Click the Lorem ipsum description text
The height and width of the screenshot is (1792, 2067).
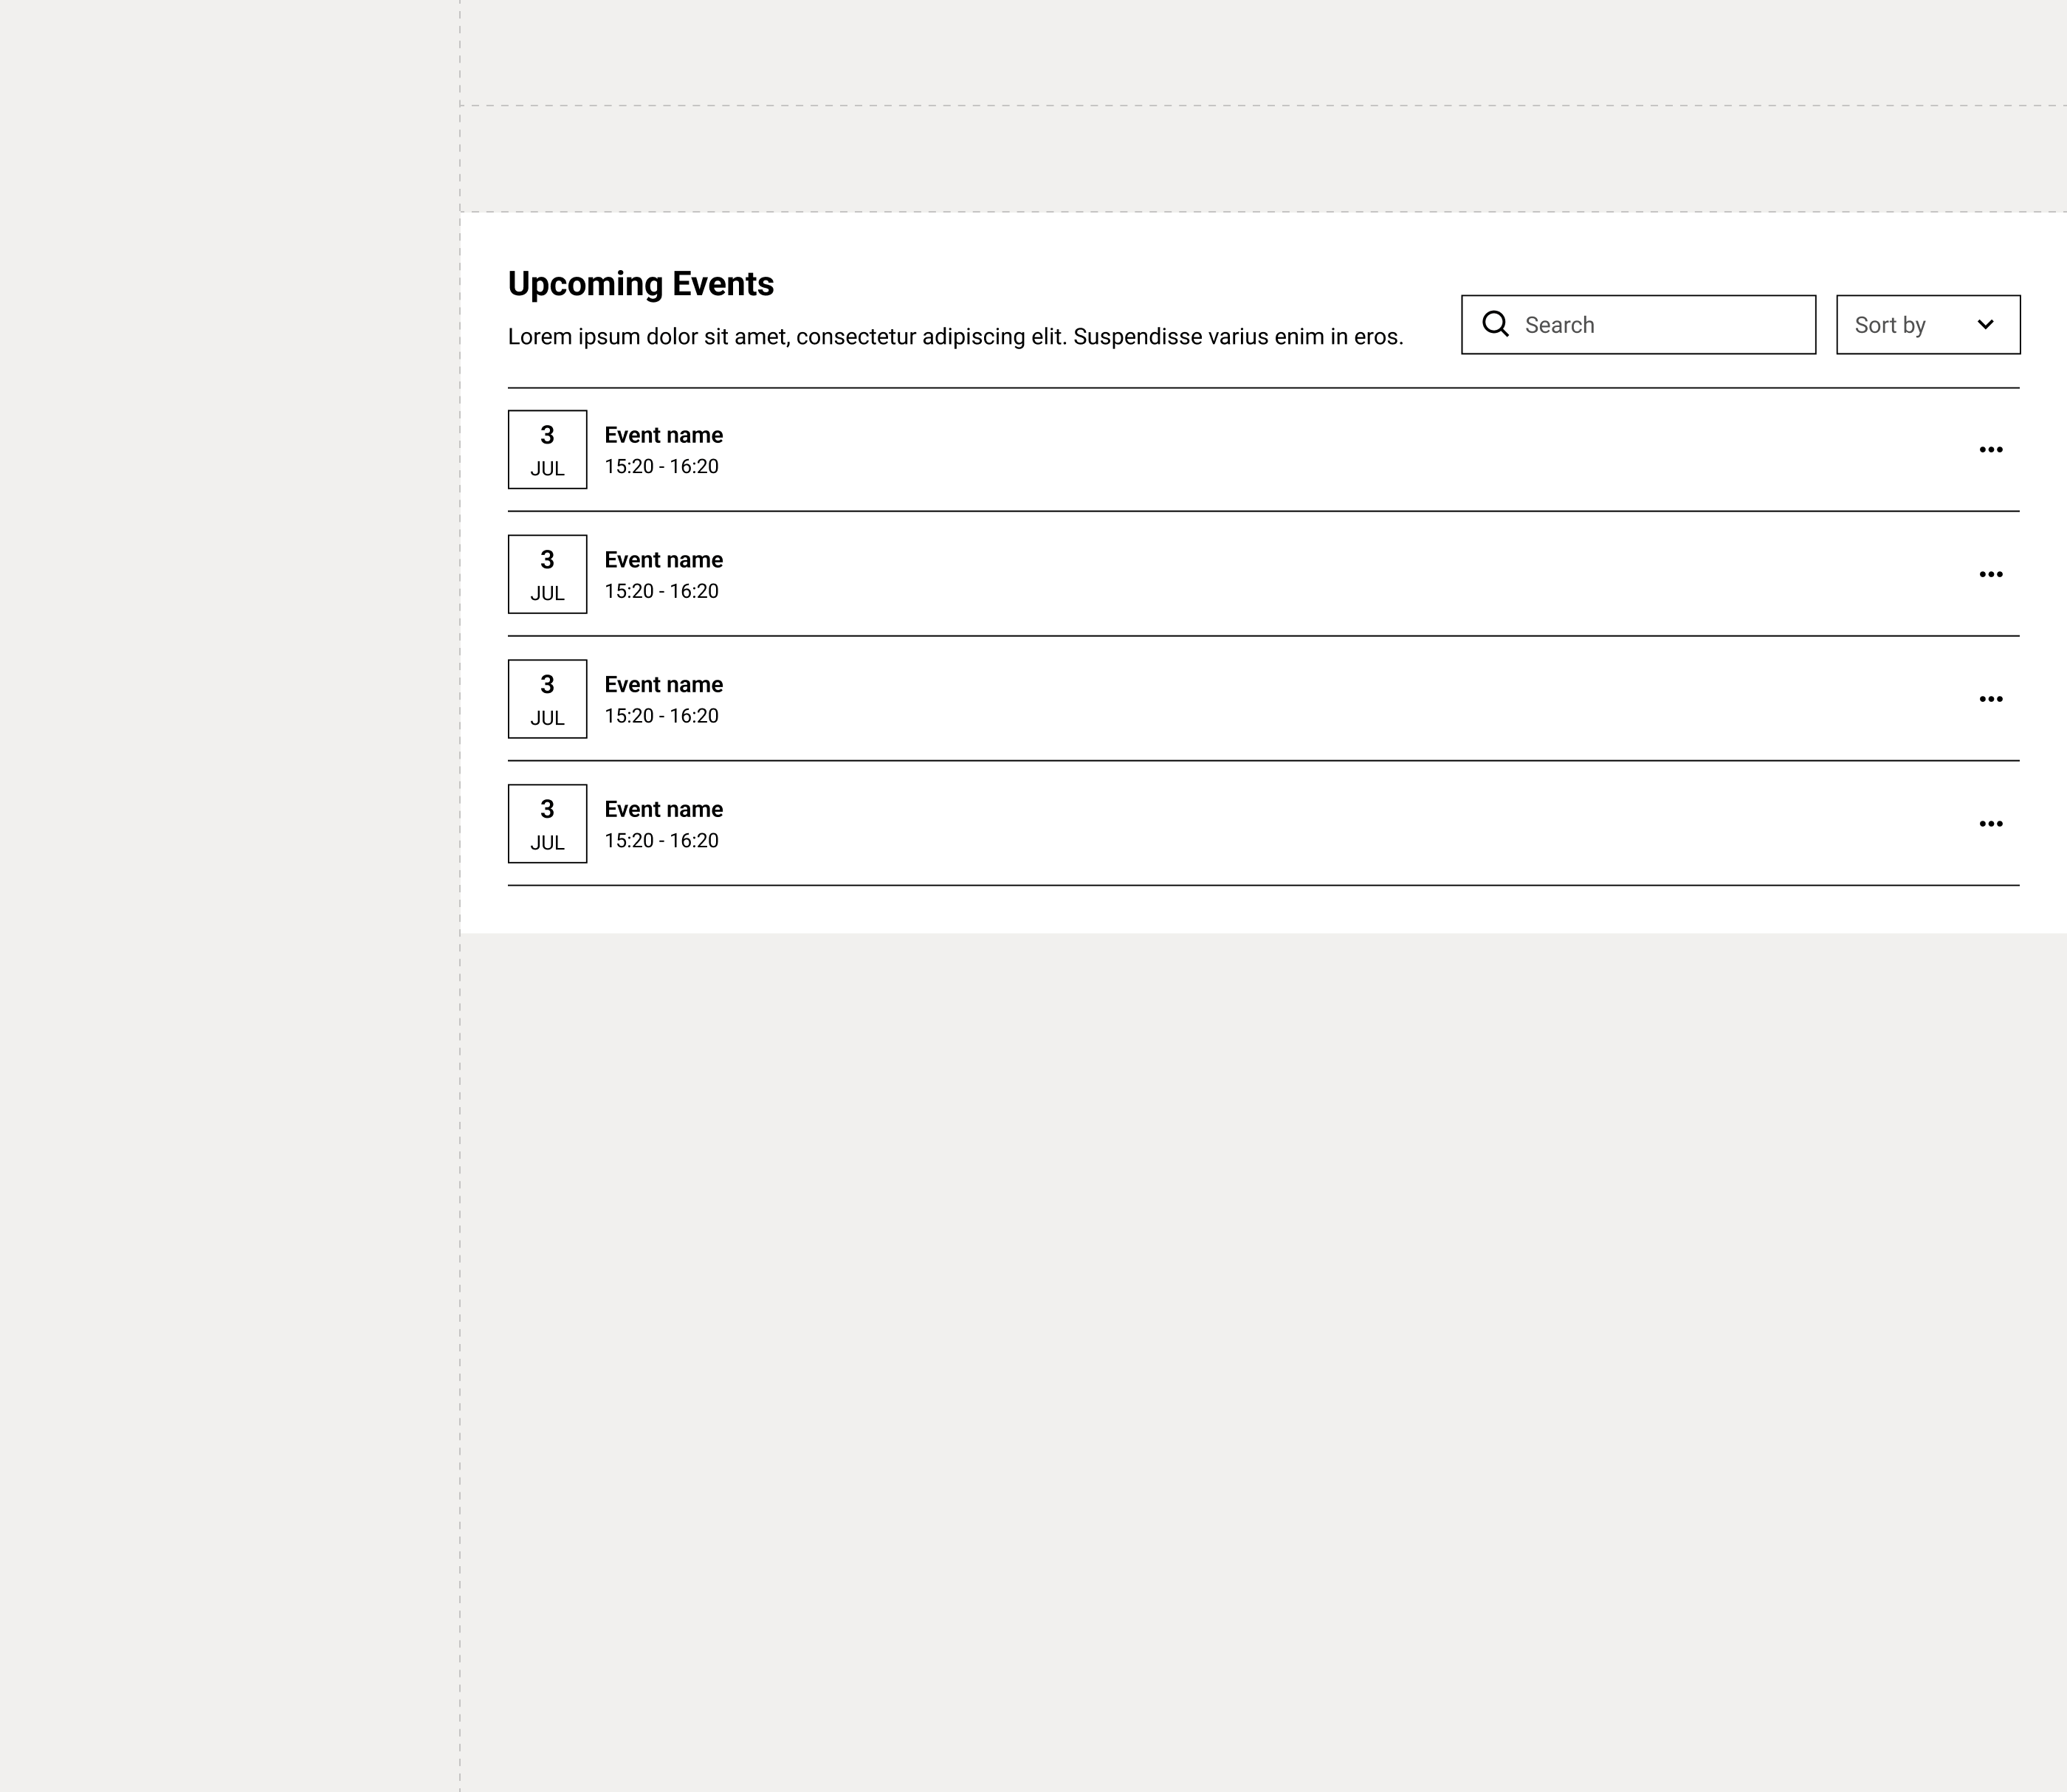(955, 337)
